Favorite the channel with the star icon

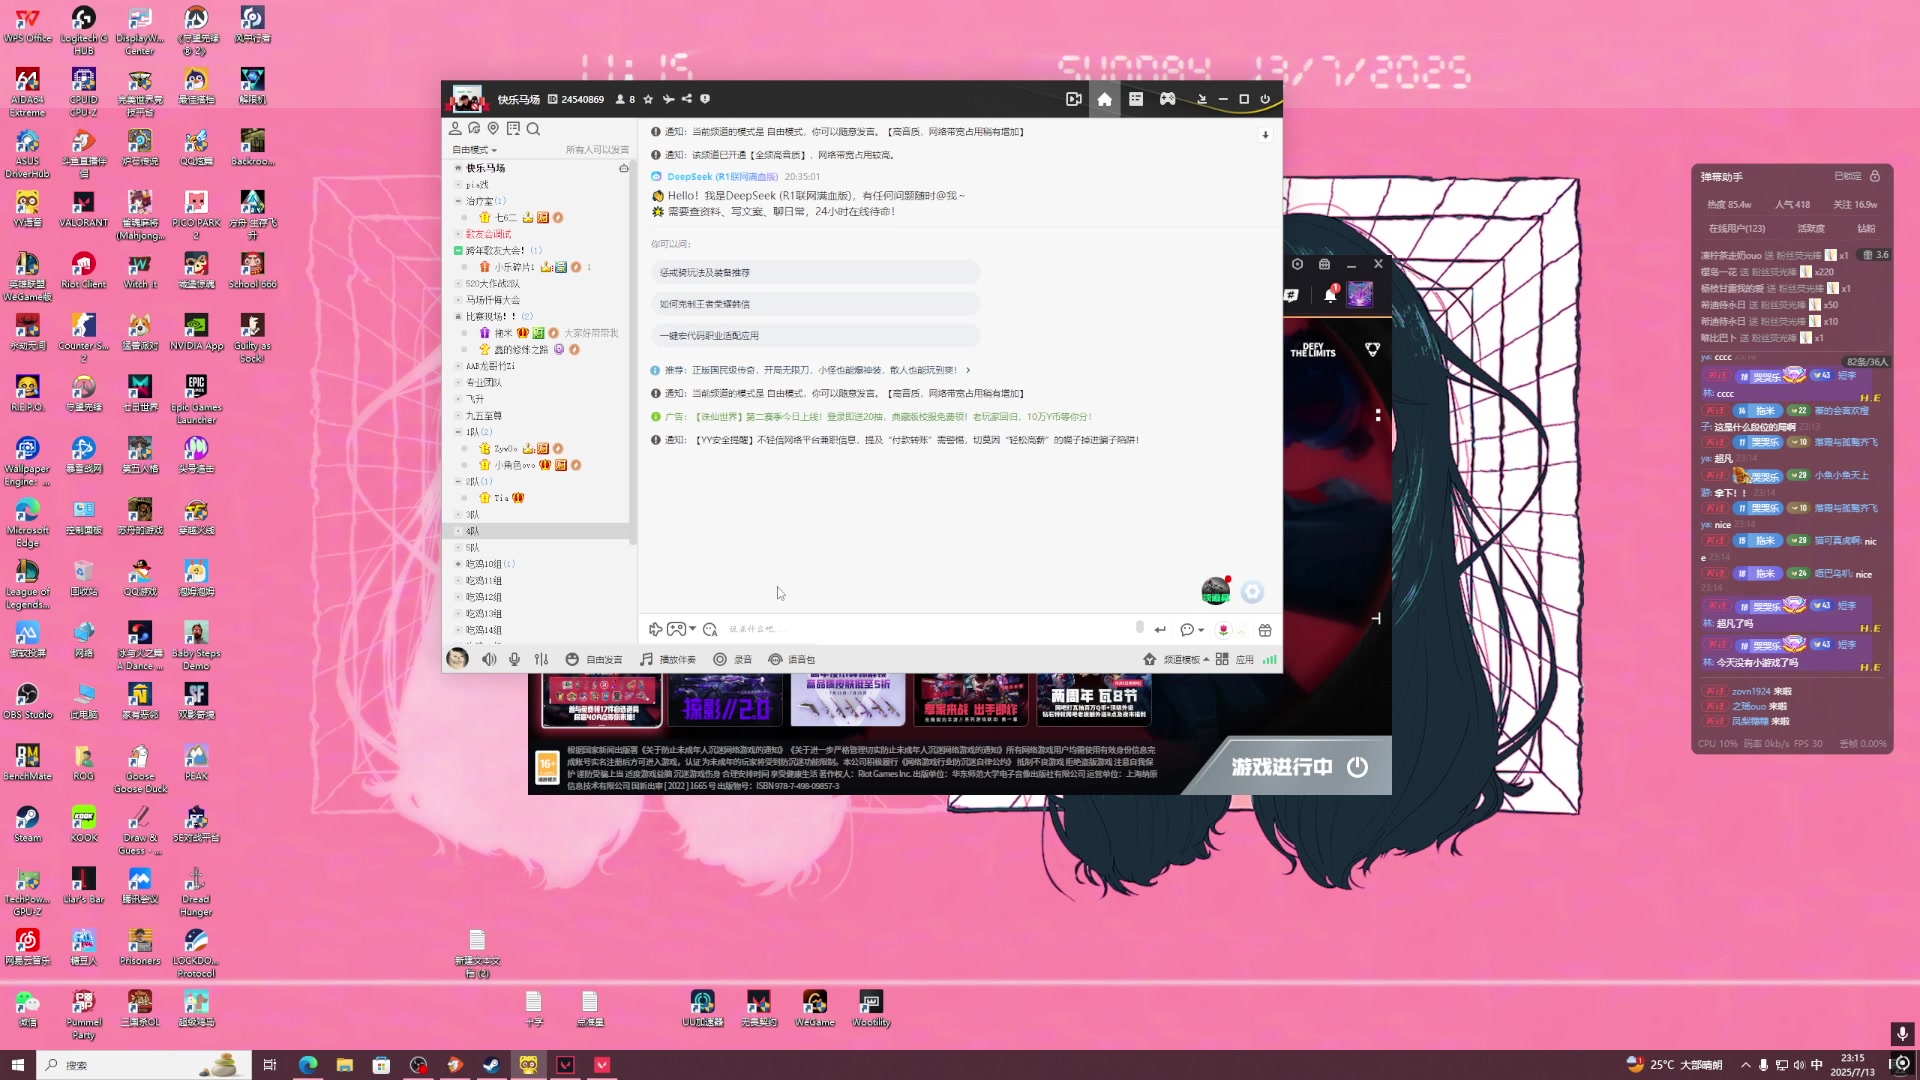(648, 99)
